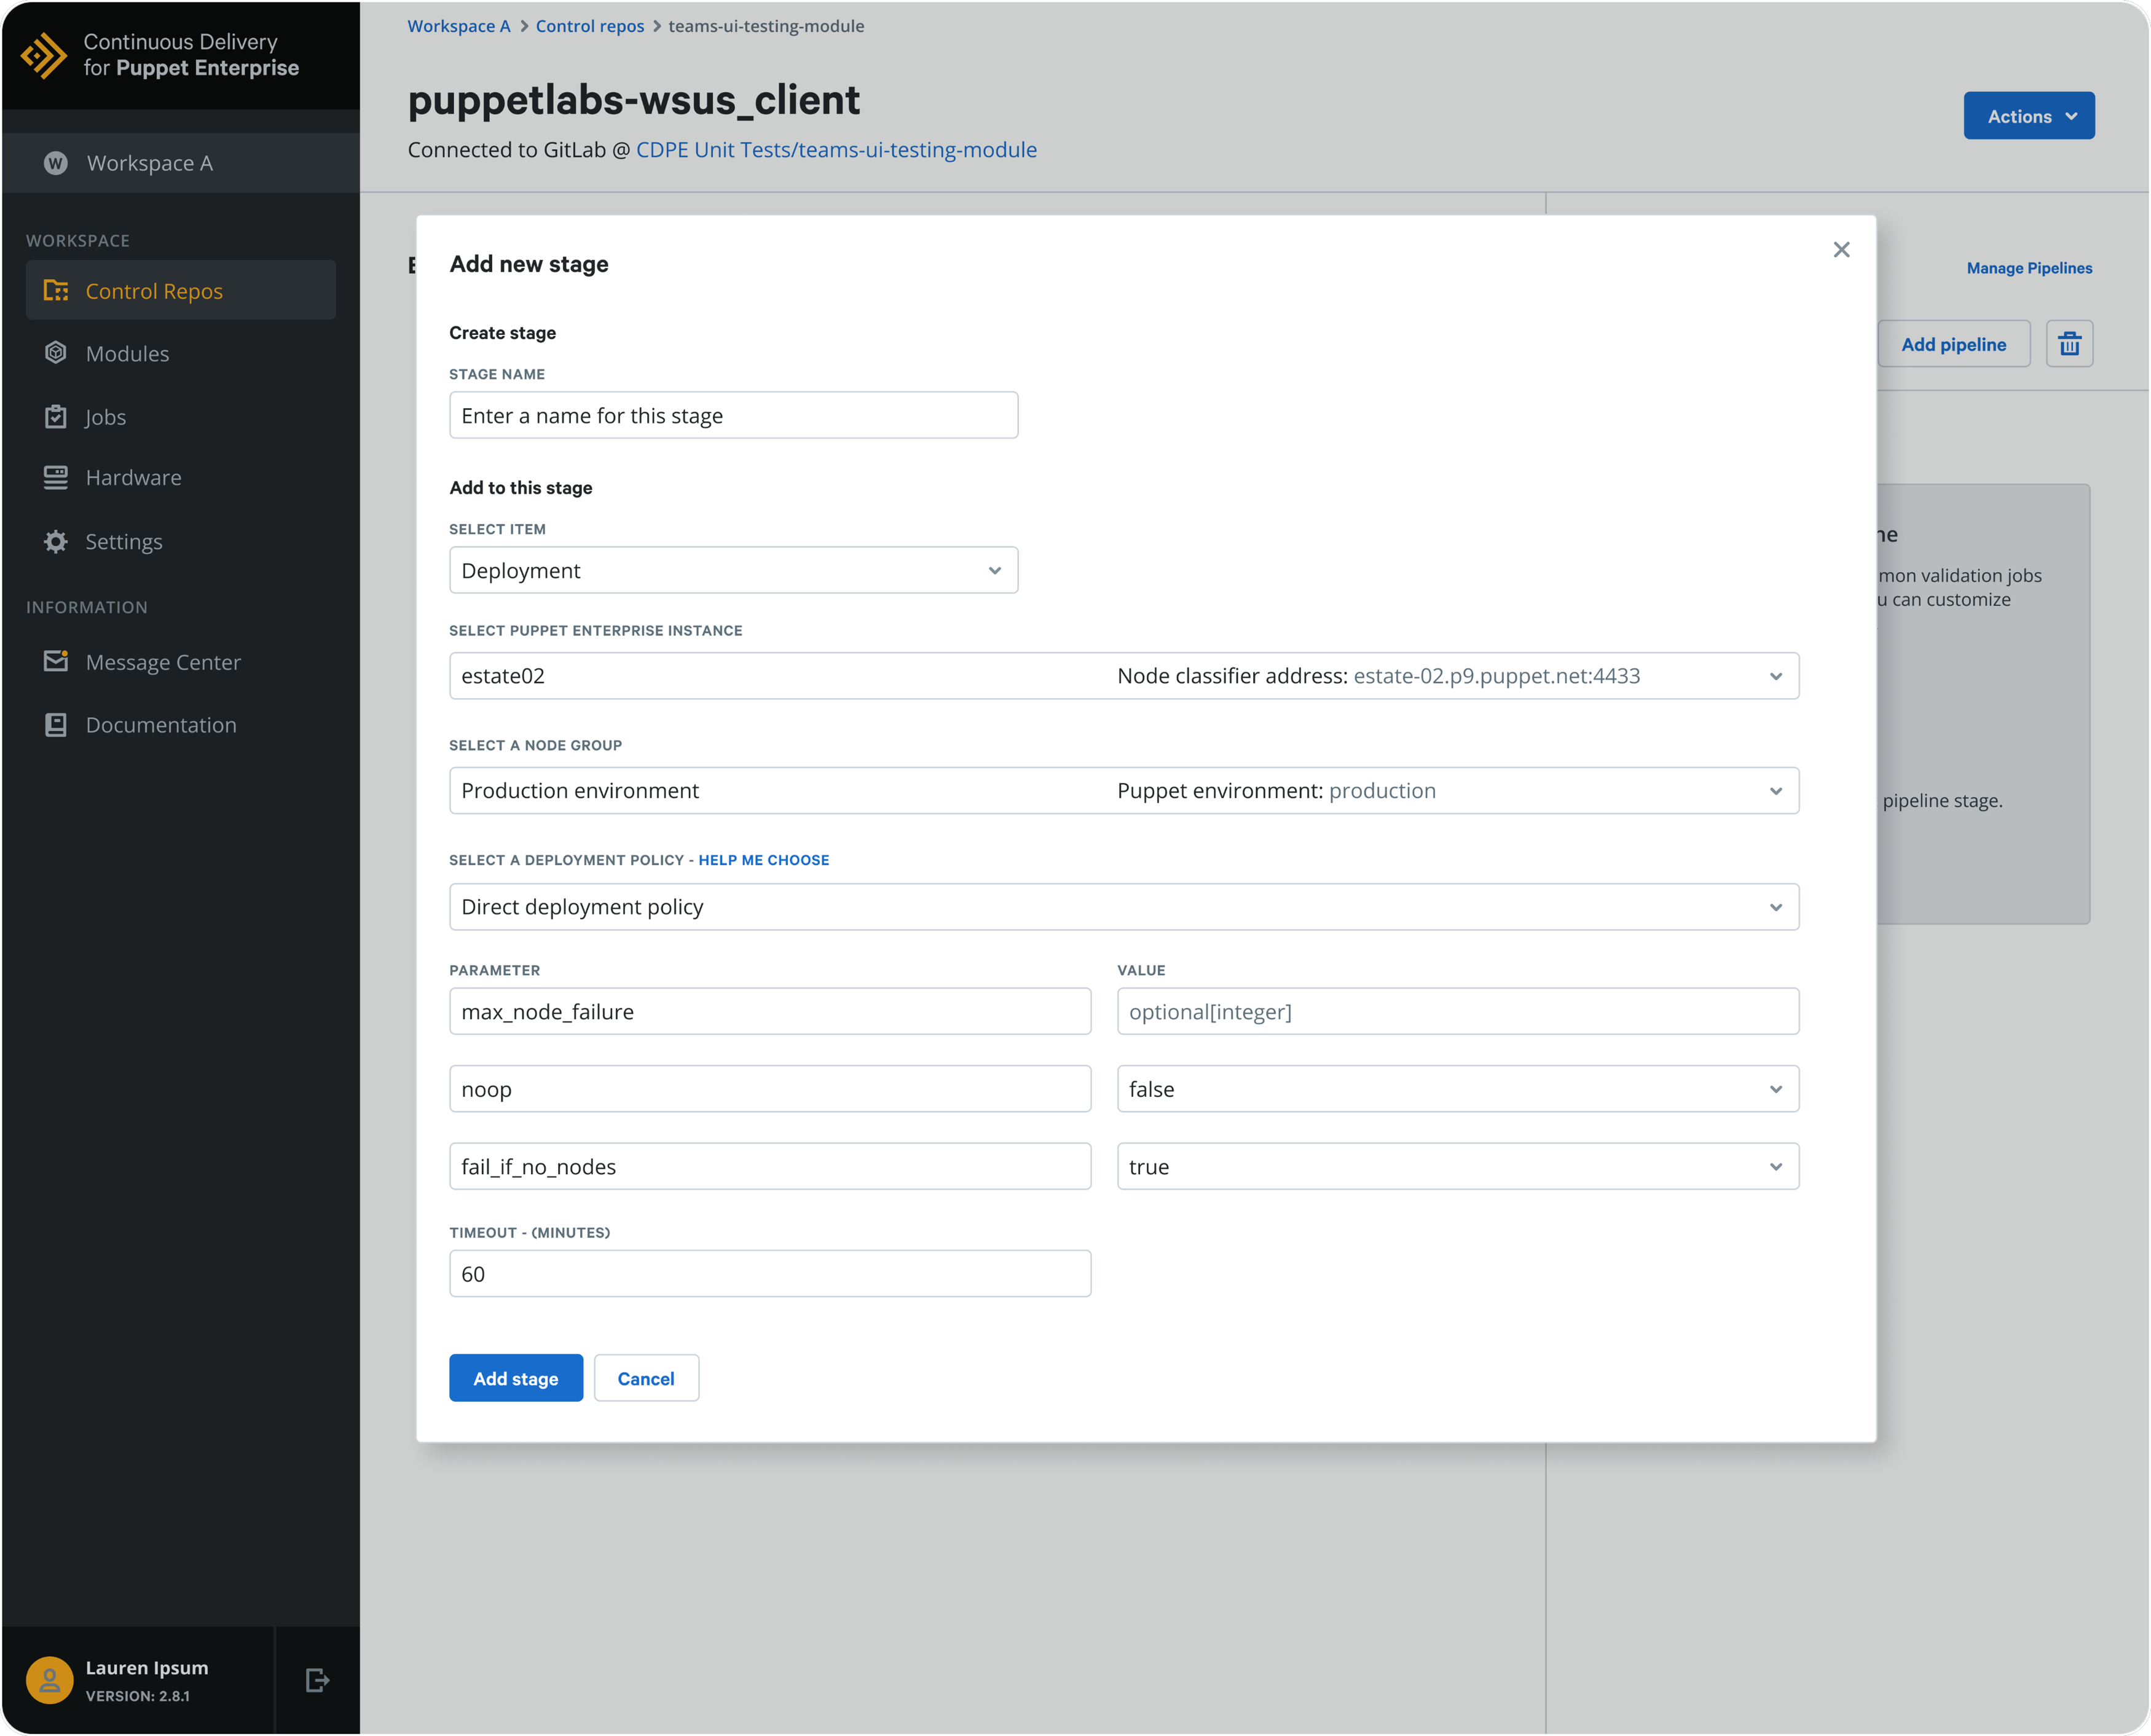Screen dimensions: 2151x1736
Task: Click the Jobs sidebar icon
Action: (x=52, y=416)
